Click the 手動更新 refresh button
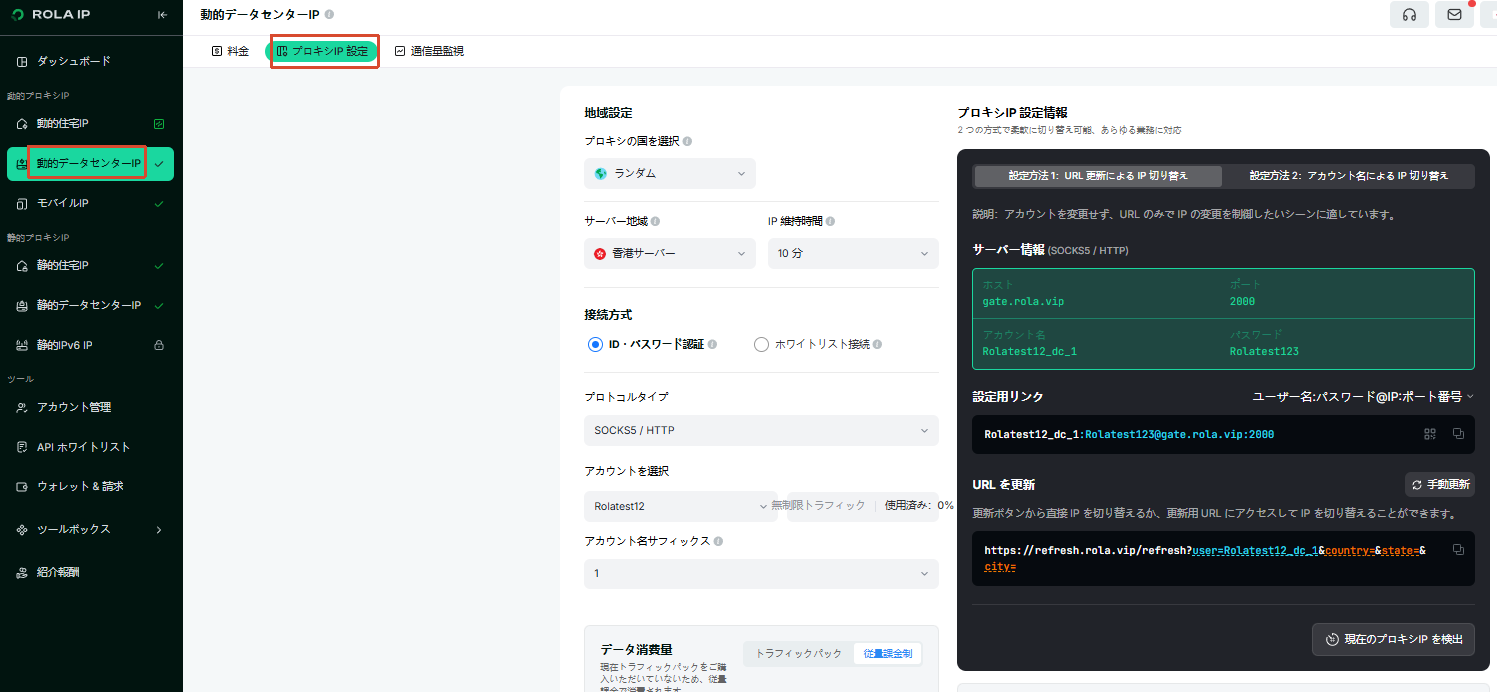 click(x=1440, y=484)
